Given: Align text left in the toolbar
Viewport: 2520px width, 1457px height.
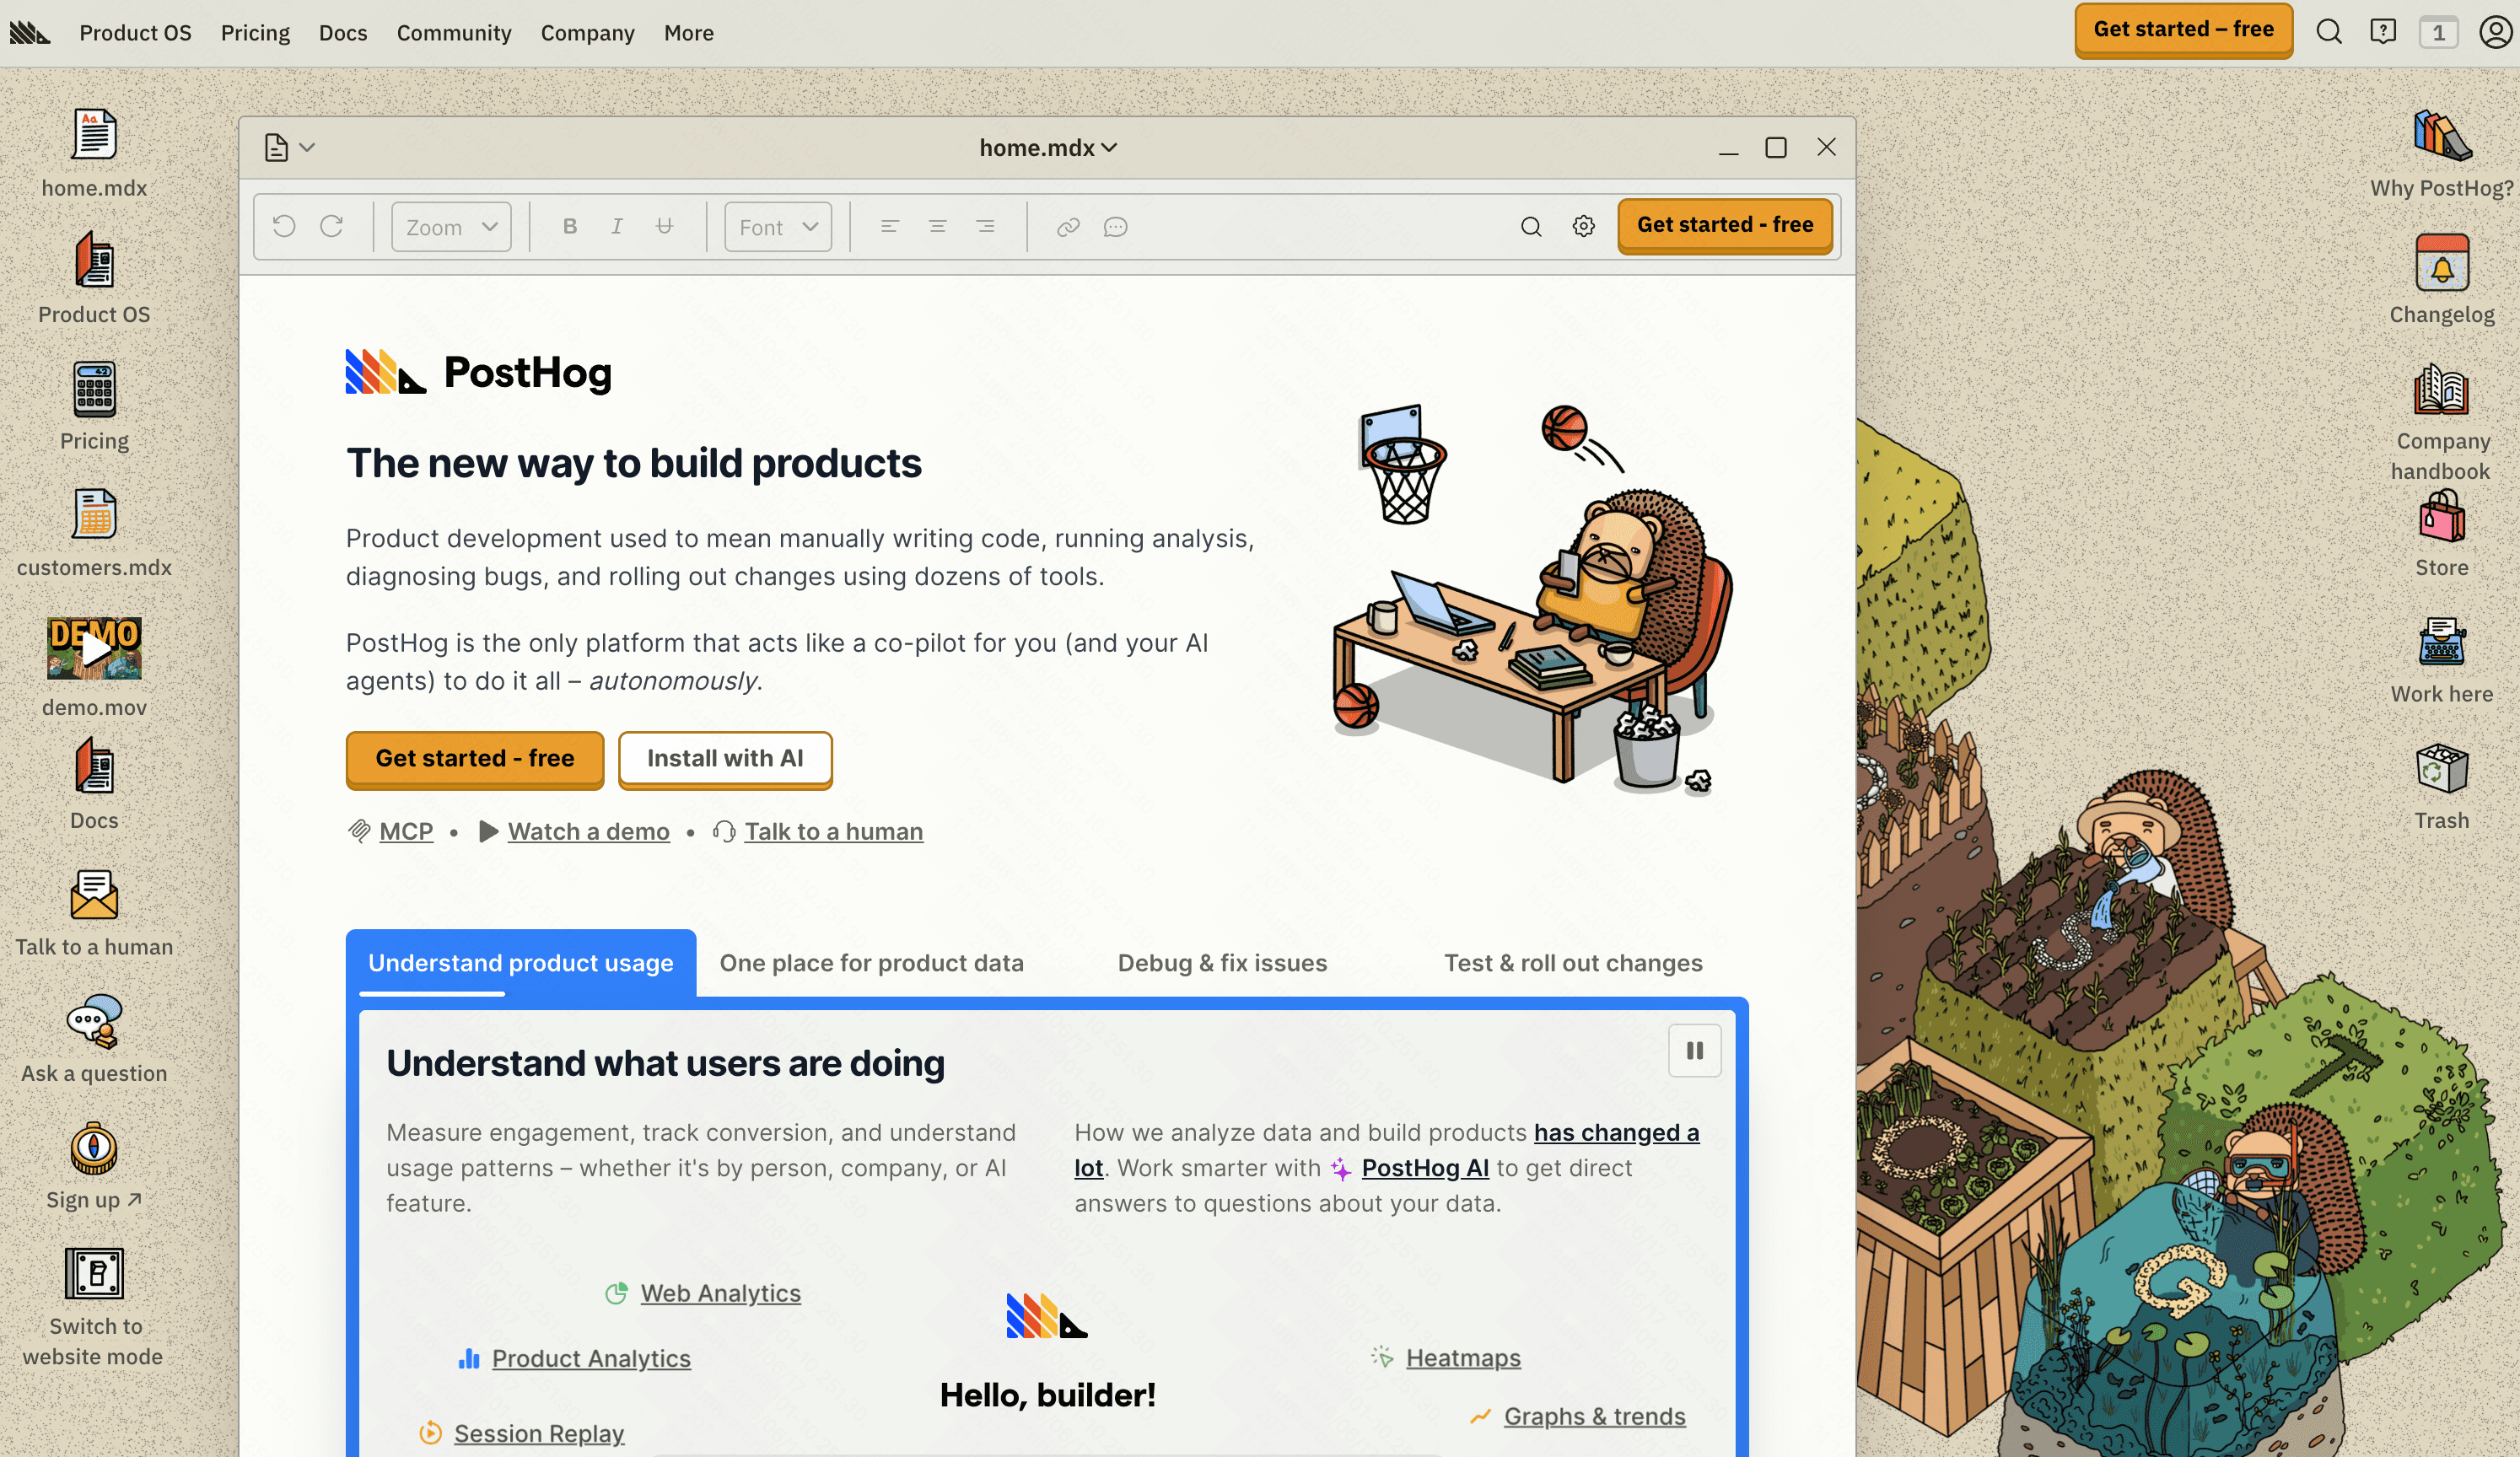Looking at the screenshot, I should (889, 227).
